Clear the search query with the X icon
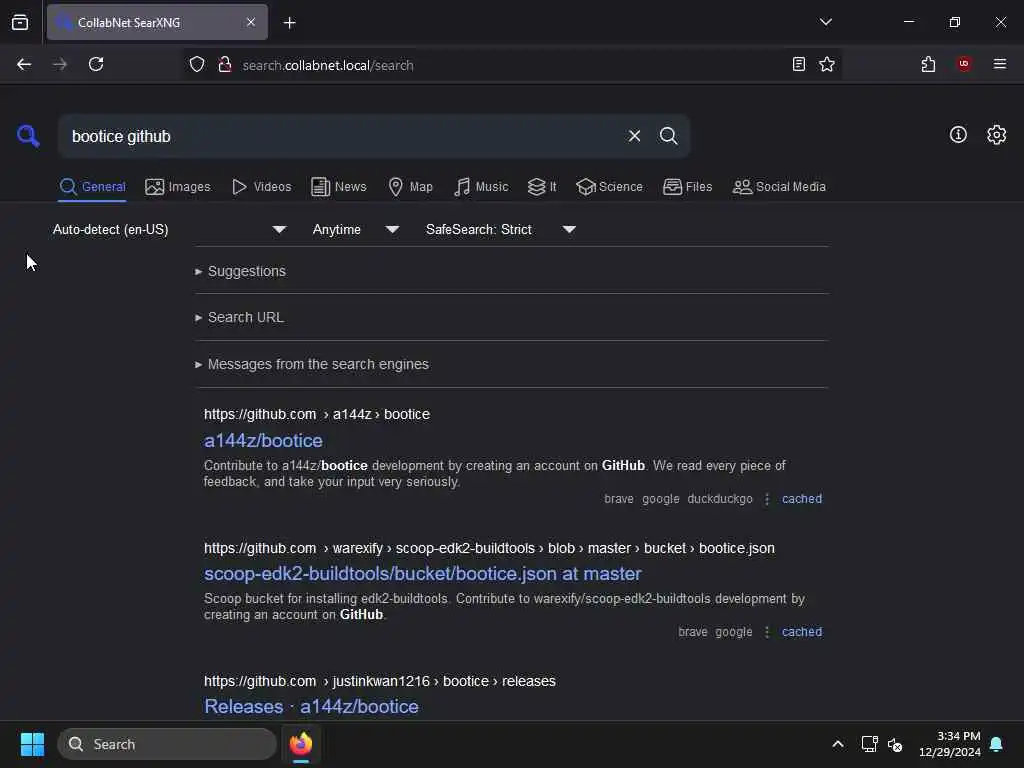The width and height of the screenshot is (1024, 768). pyautogui.click(x=634, y=136)
